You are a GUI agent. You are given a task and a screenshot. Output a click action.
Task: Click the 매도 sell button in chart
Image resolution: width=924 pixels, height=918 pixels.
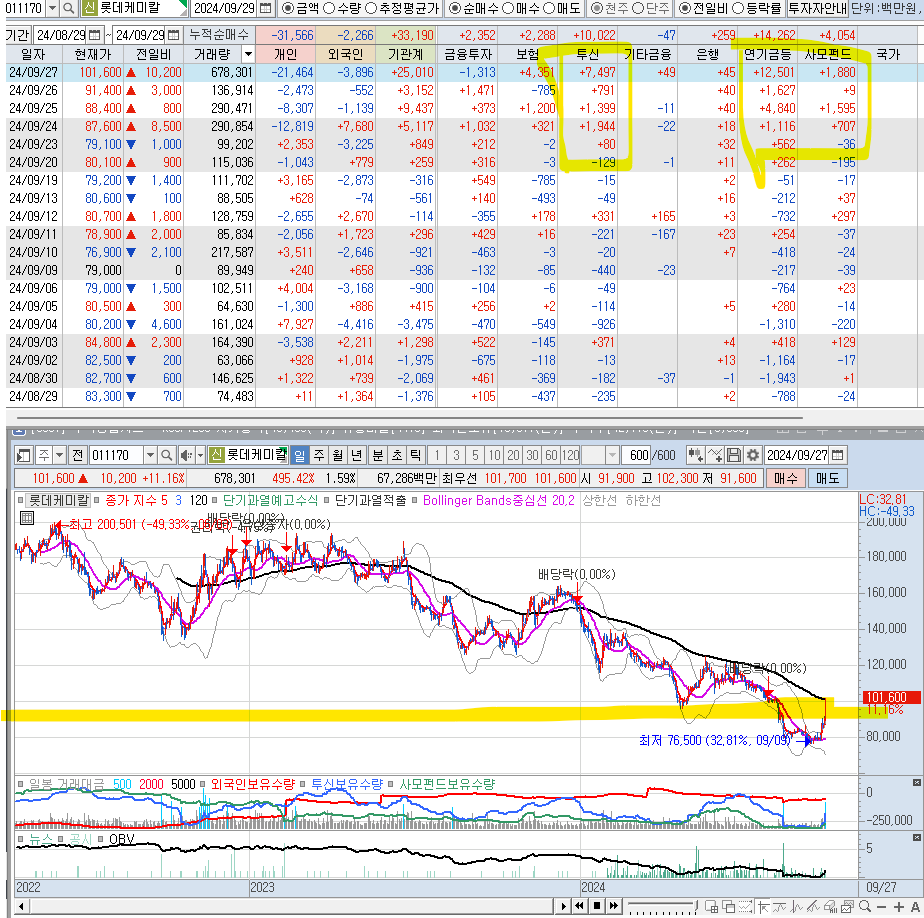click(827, 478)
